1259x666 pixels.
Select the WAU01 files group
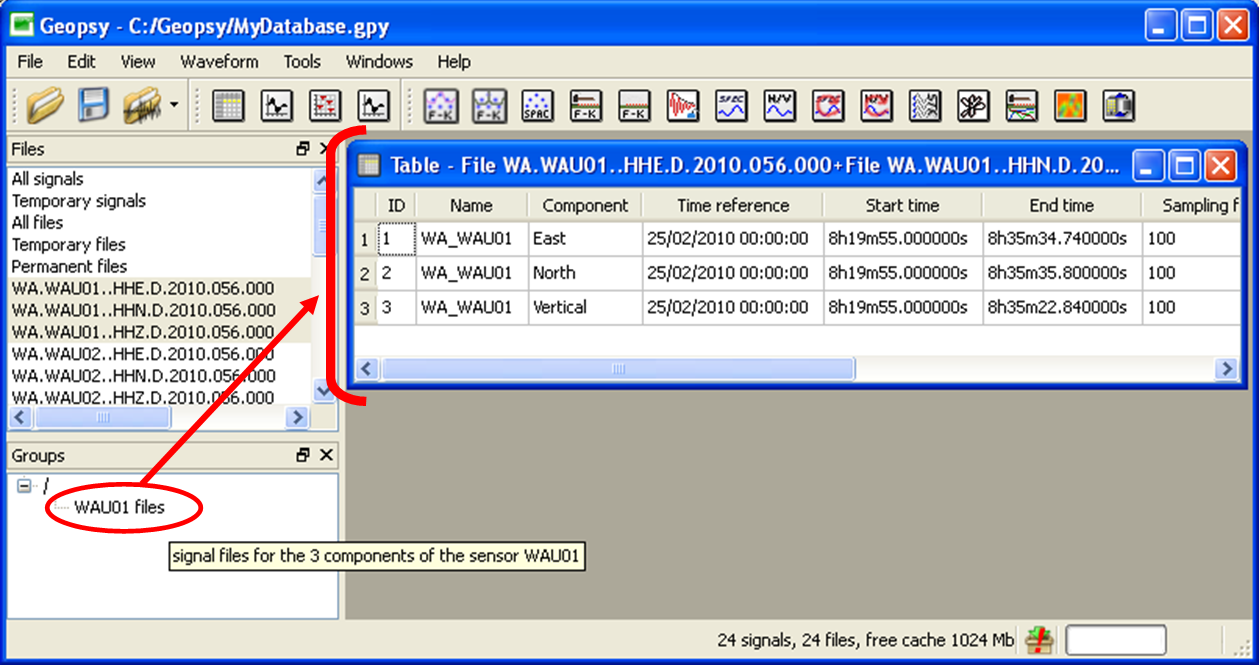pos(119,507)
